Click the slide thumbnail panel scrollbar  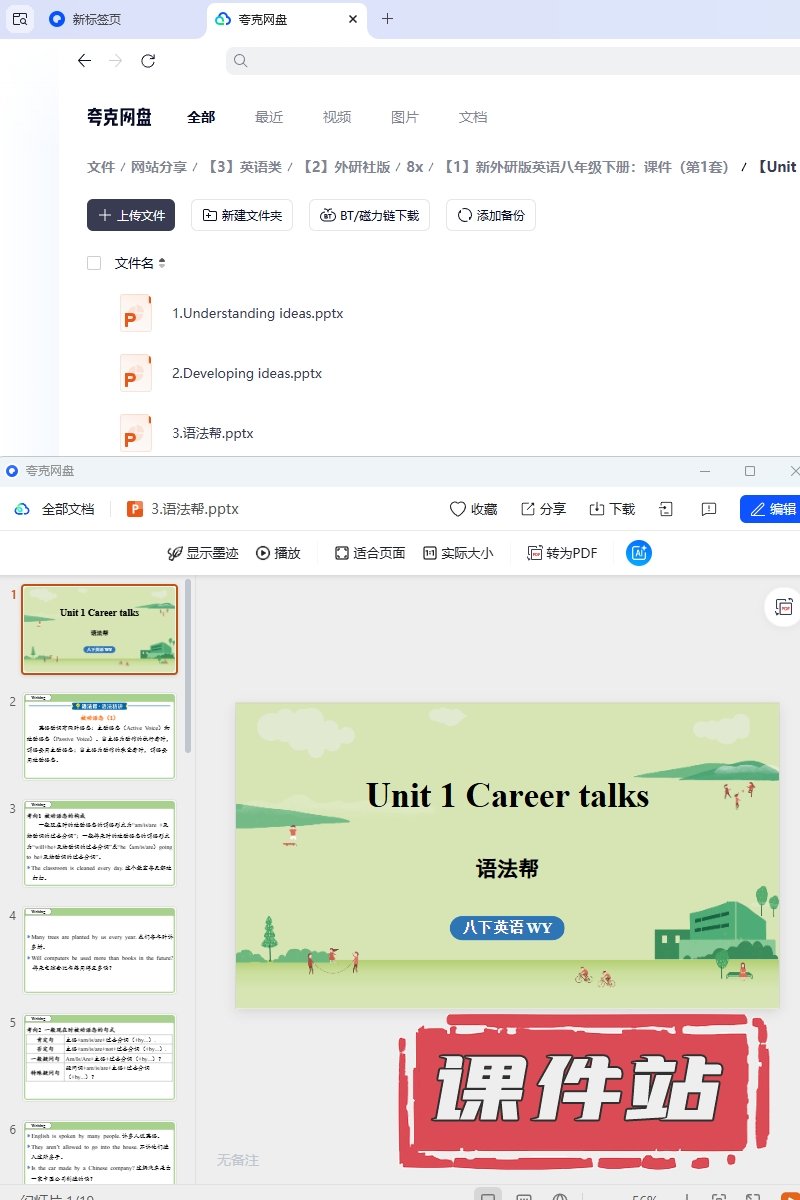coord(188,660)
